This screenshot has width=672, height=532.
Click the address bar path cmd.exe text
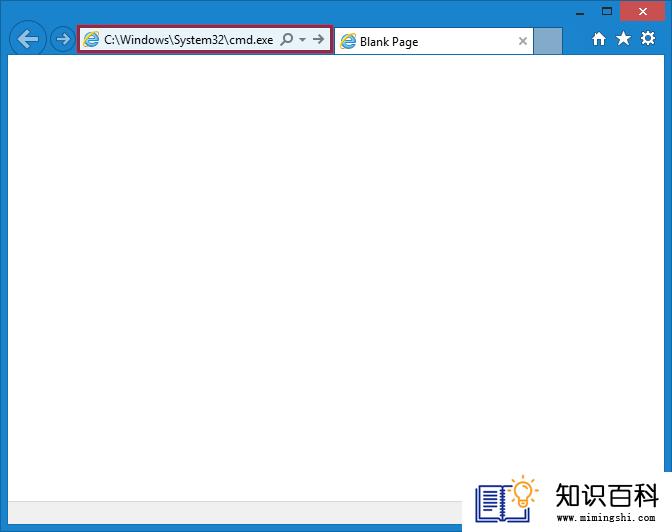(189, 40)
